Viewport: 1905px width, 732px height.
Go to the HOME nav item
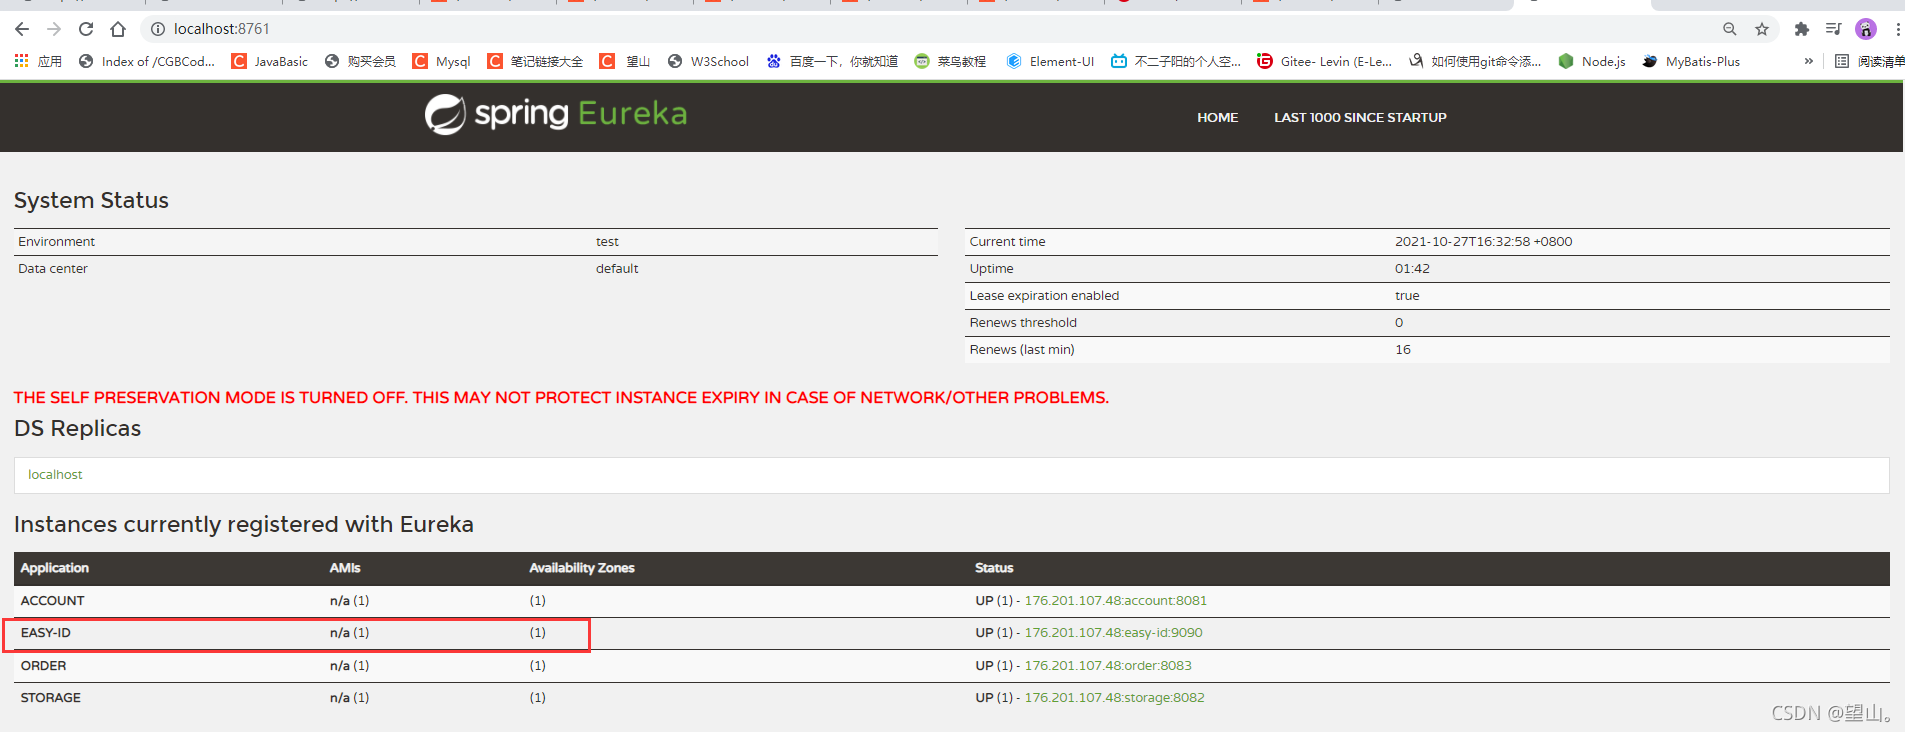click(1217, 117)
